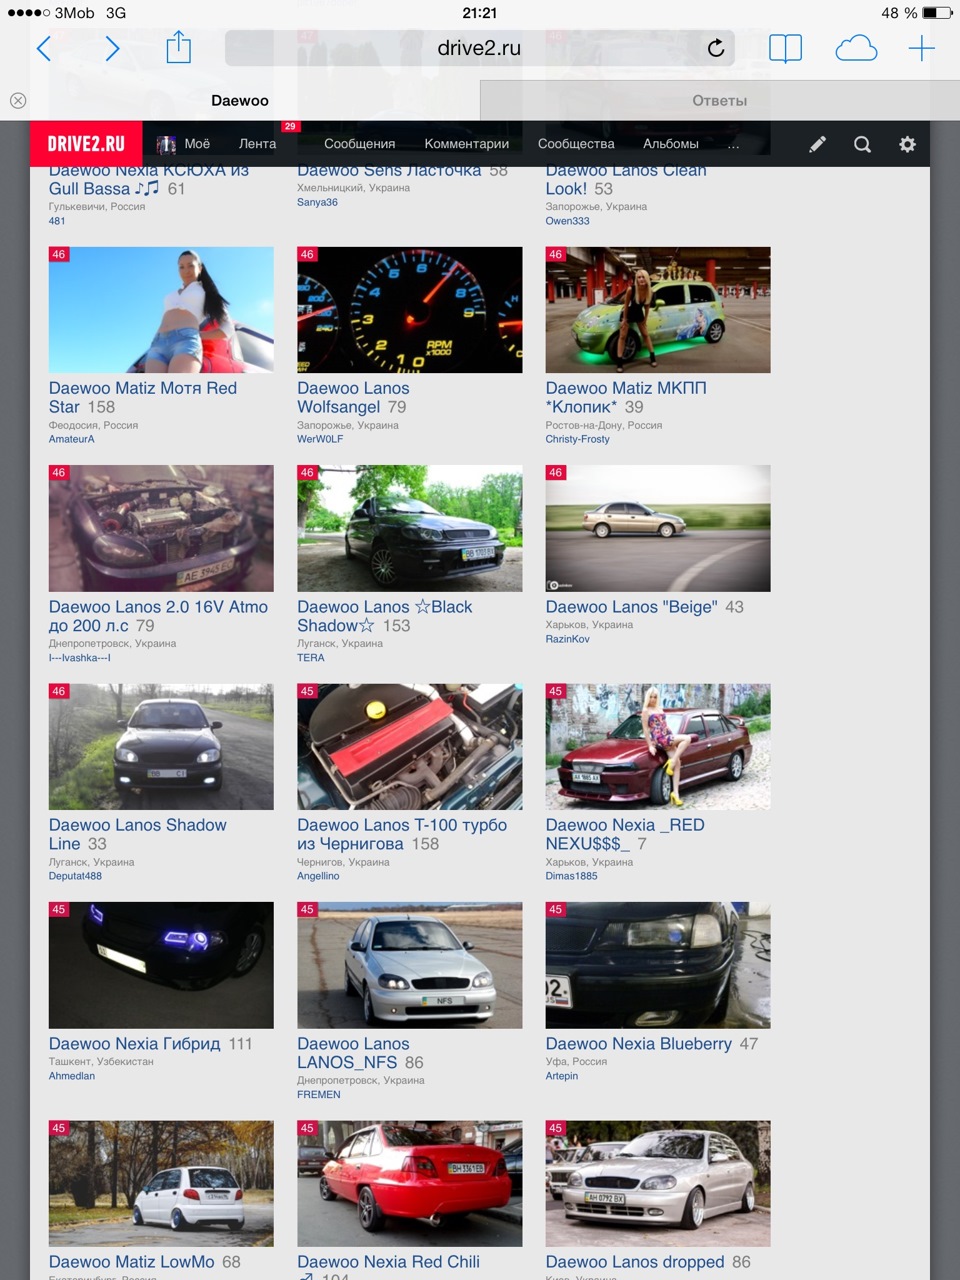This screenshot has width=960, height=1280.
Task: Open Daewoo Lanos ☆Black Shadow☆ link
Action: click(x=385, y=616)
